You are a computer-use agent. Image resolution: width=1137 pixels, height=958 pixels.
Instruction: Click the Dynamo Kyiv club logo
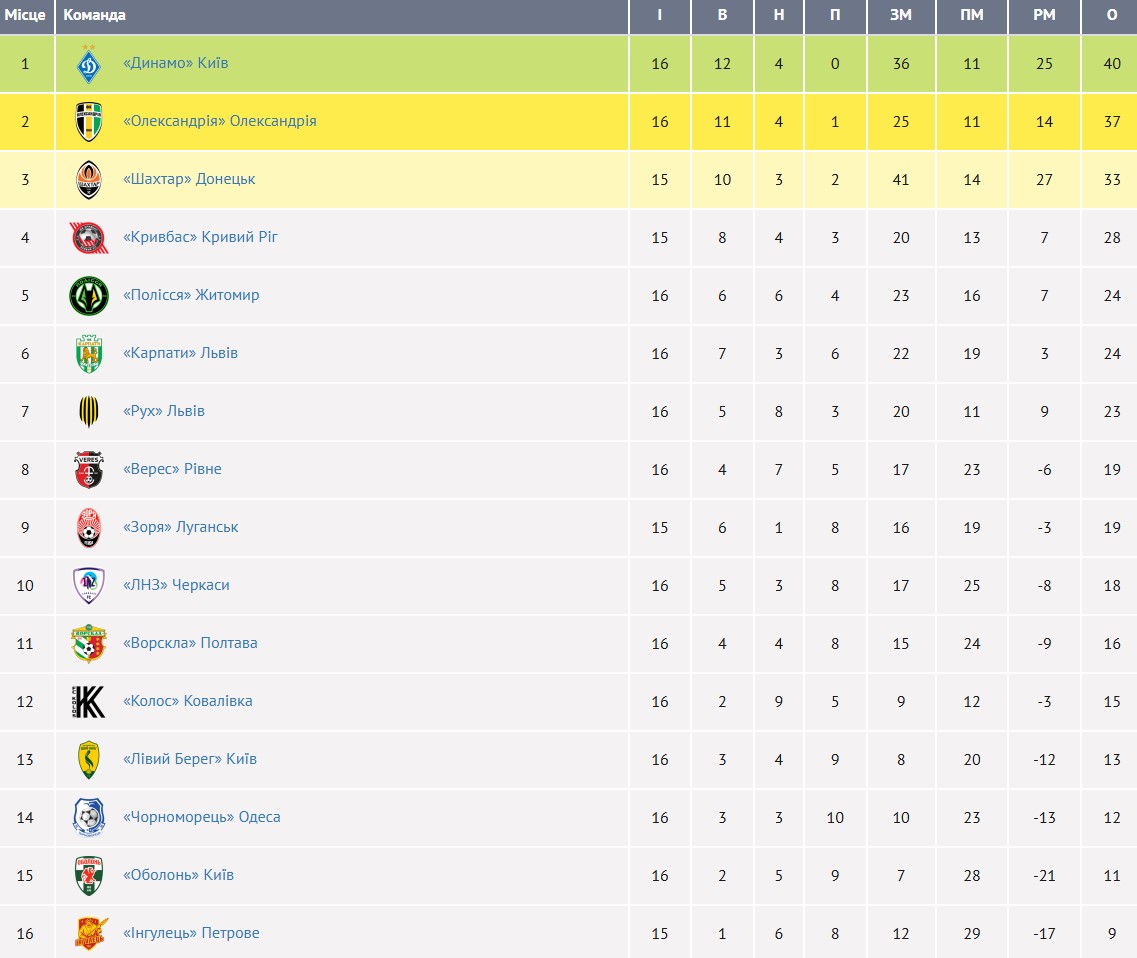point(89,64)
